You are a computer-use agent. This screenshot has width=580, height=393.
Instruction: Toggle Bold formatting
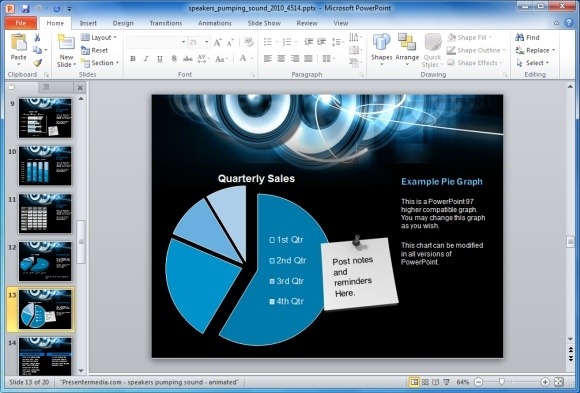point(133,58)
